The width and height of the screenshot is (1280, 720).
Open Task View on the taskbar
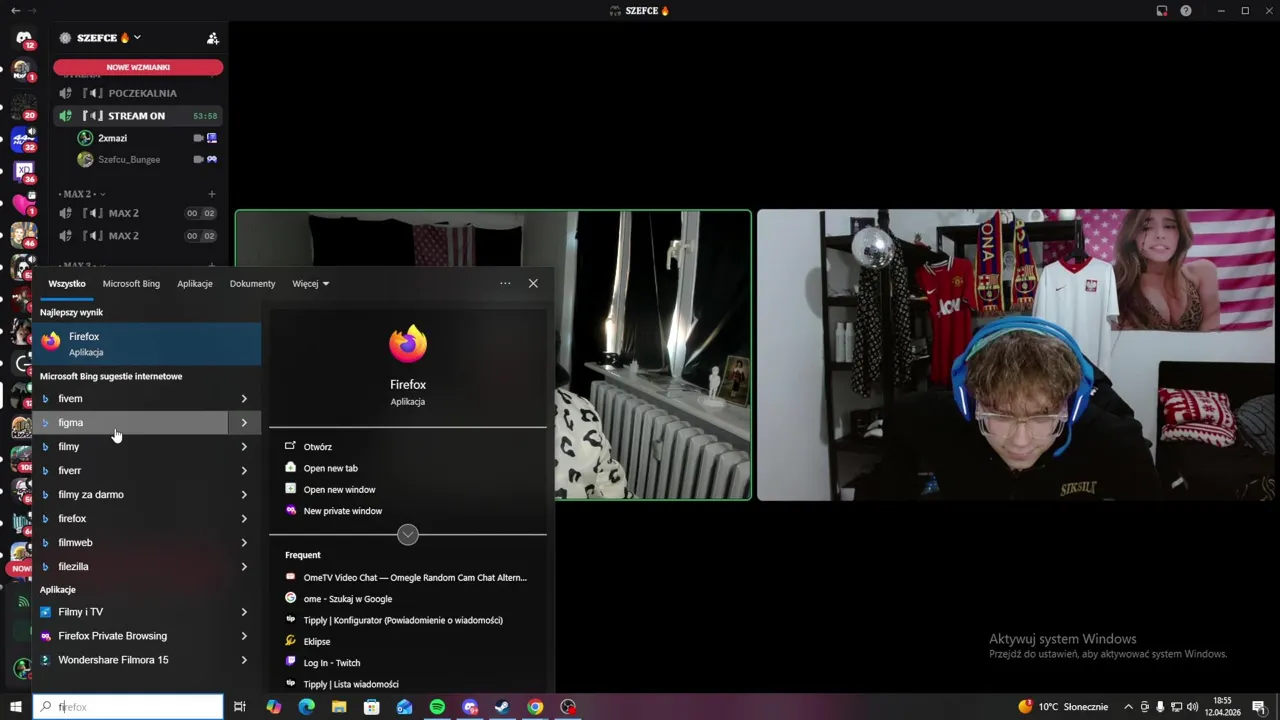click(x=240, y=707)
